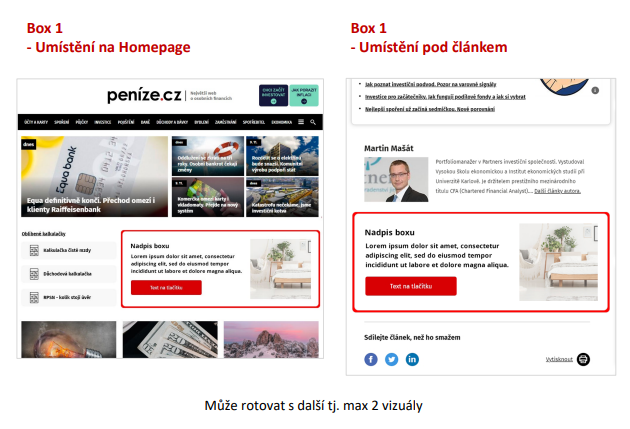
Task: Select the Pojištění navigation menu item
Action: click(x=126, y=122)
